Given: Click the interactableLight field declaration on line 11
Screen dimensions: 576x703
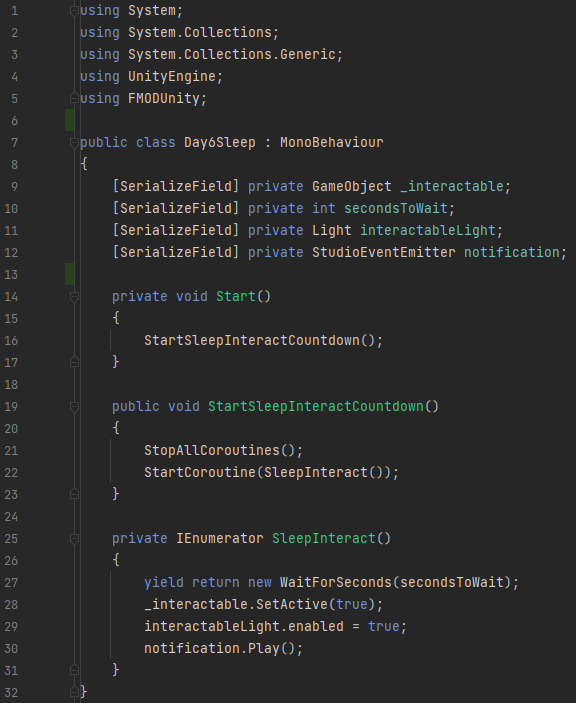Looking at the screenshot, I should click(428, 230).
